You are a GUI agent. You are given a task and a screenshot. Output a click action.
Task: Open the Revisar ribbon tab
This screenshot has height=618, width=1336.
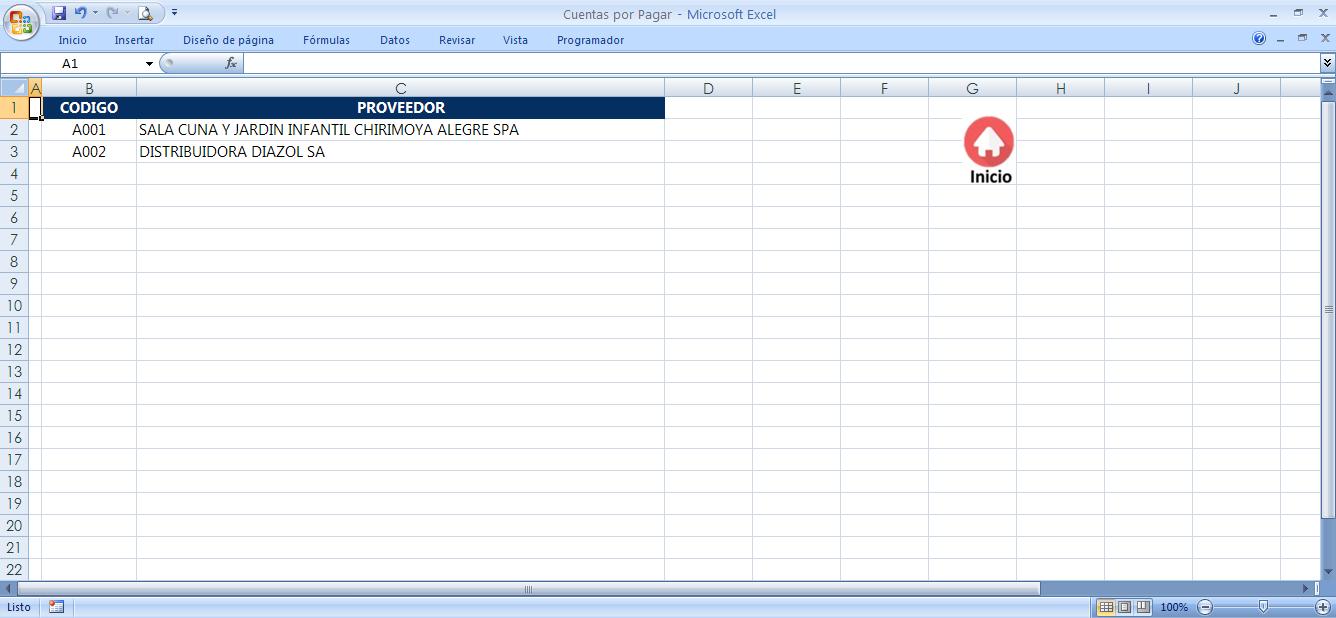[x=457, y=40]
